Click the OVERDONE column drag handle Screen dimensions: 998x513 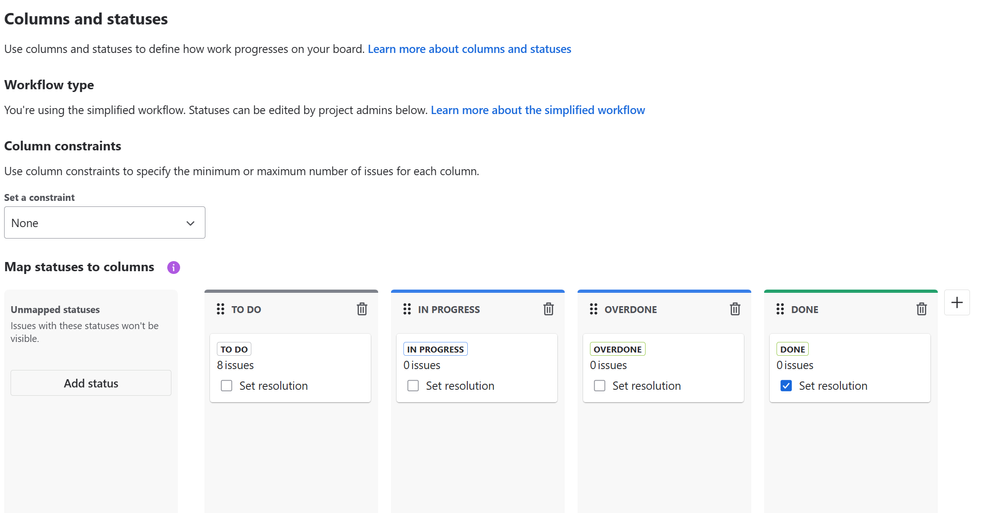click(594, 309)
